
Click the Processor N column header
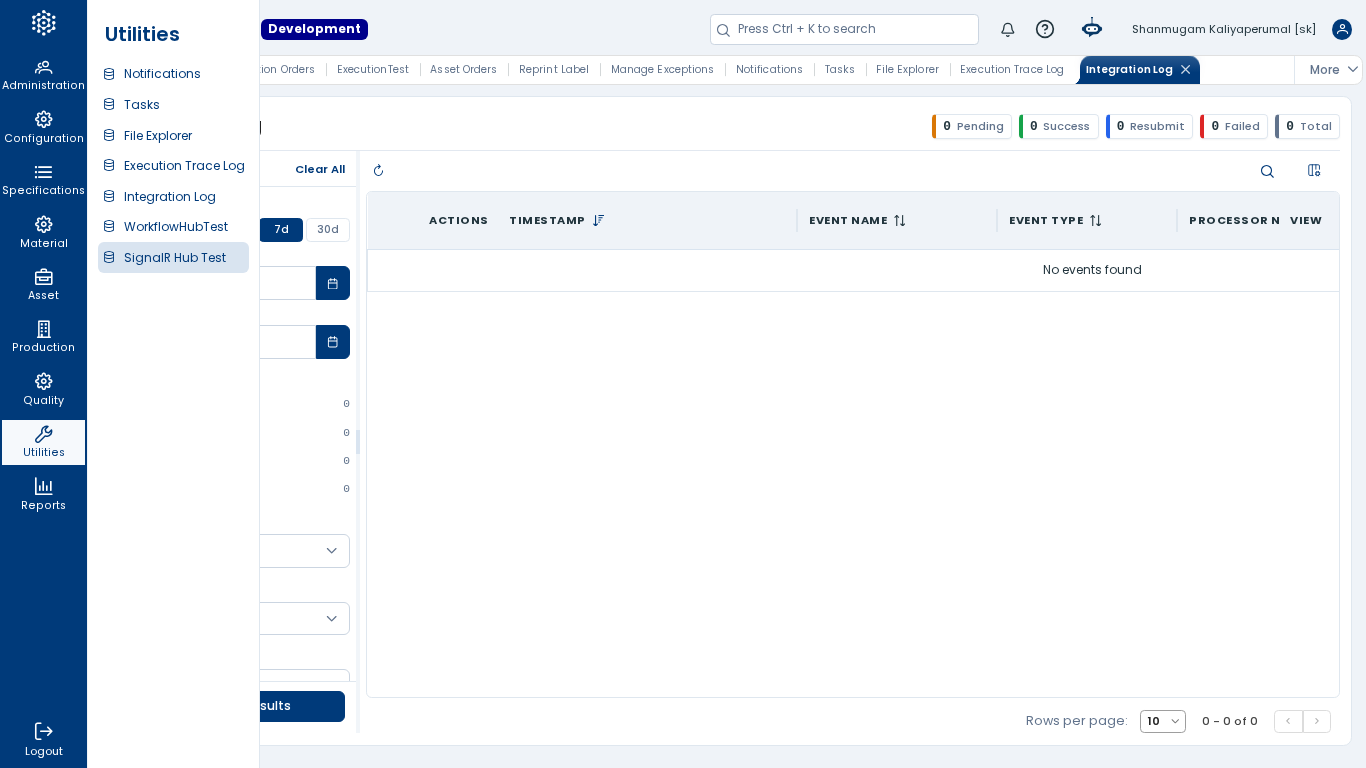(1234, 220)
